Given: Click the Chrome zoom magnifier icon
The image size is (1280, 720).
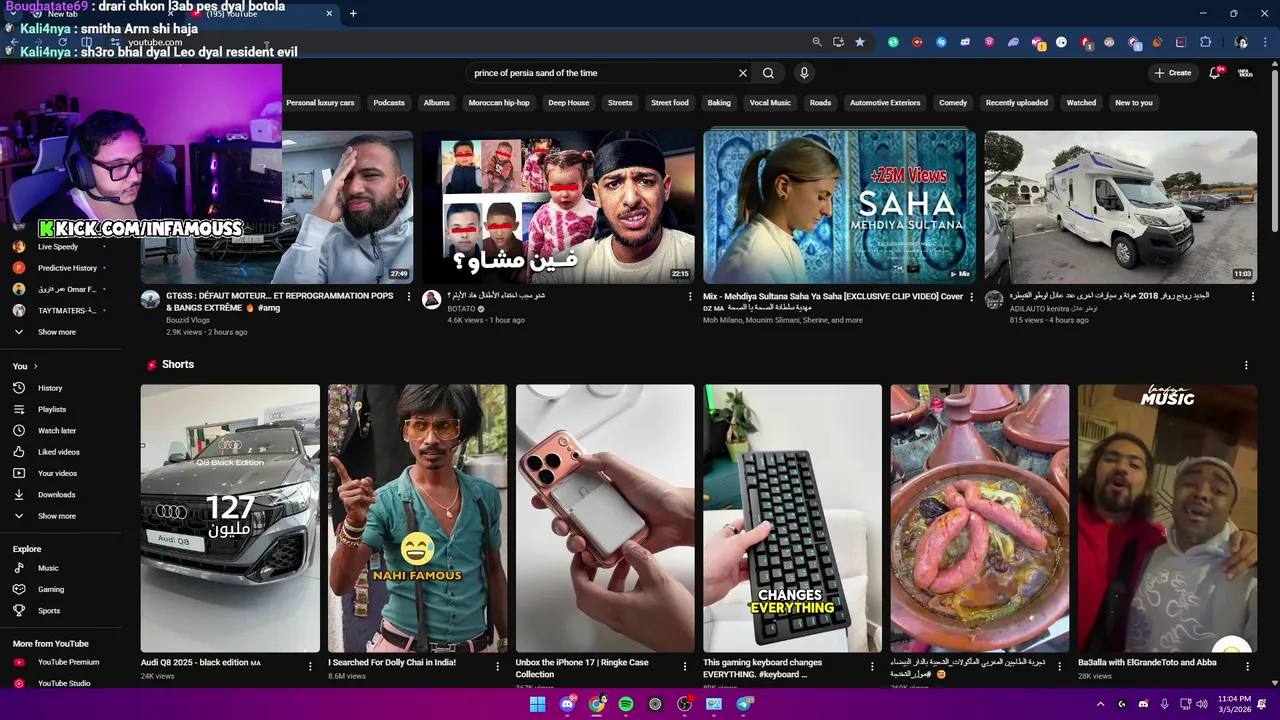Looking at the screenshot, I should [817, 42].
